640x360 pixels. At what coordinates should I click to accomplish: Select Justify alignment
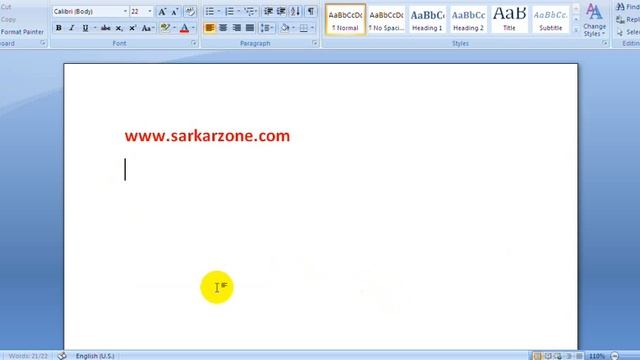250,28
